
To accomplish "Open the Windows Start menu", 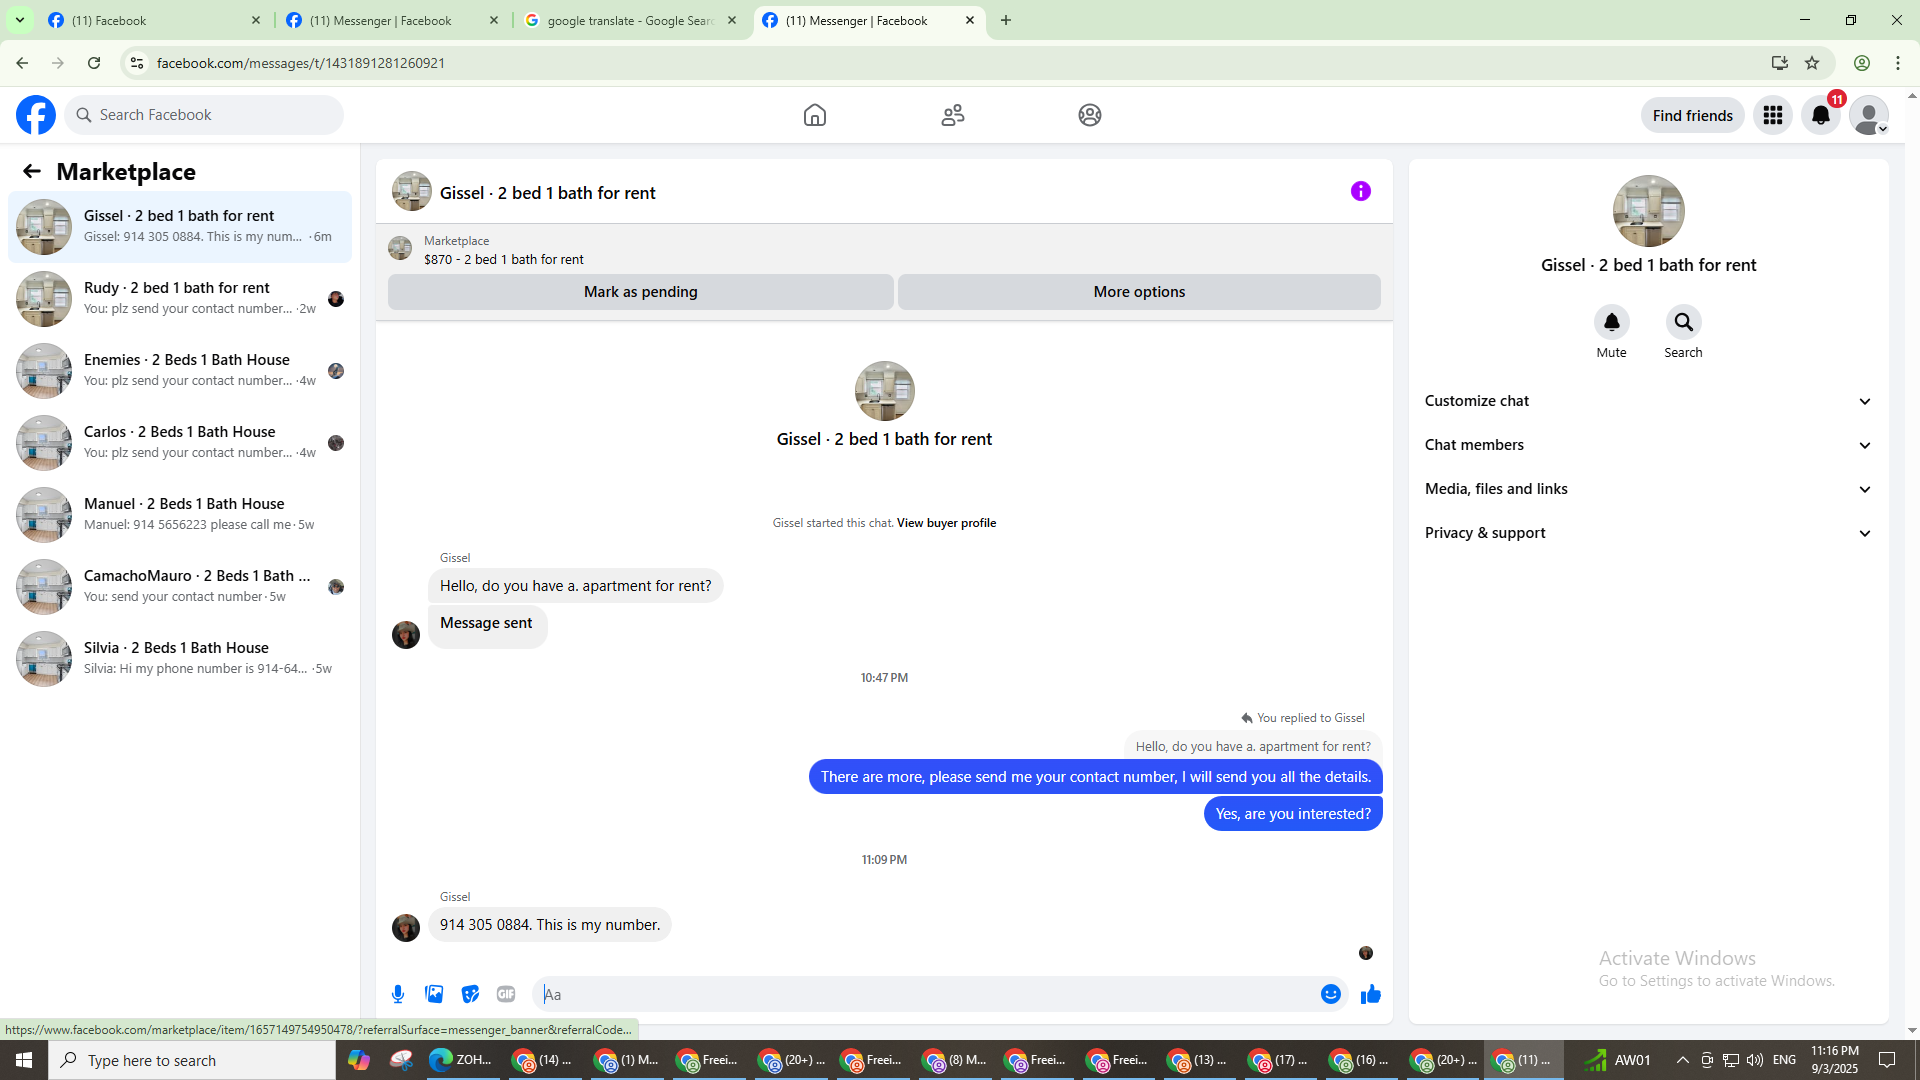I will pyautogui.click(x=24, y=1060).
